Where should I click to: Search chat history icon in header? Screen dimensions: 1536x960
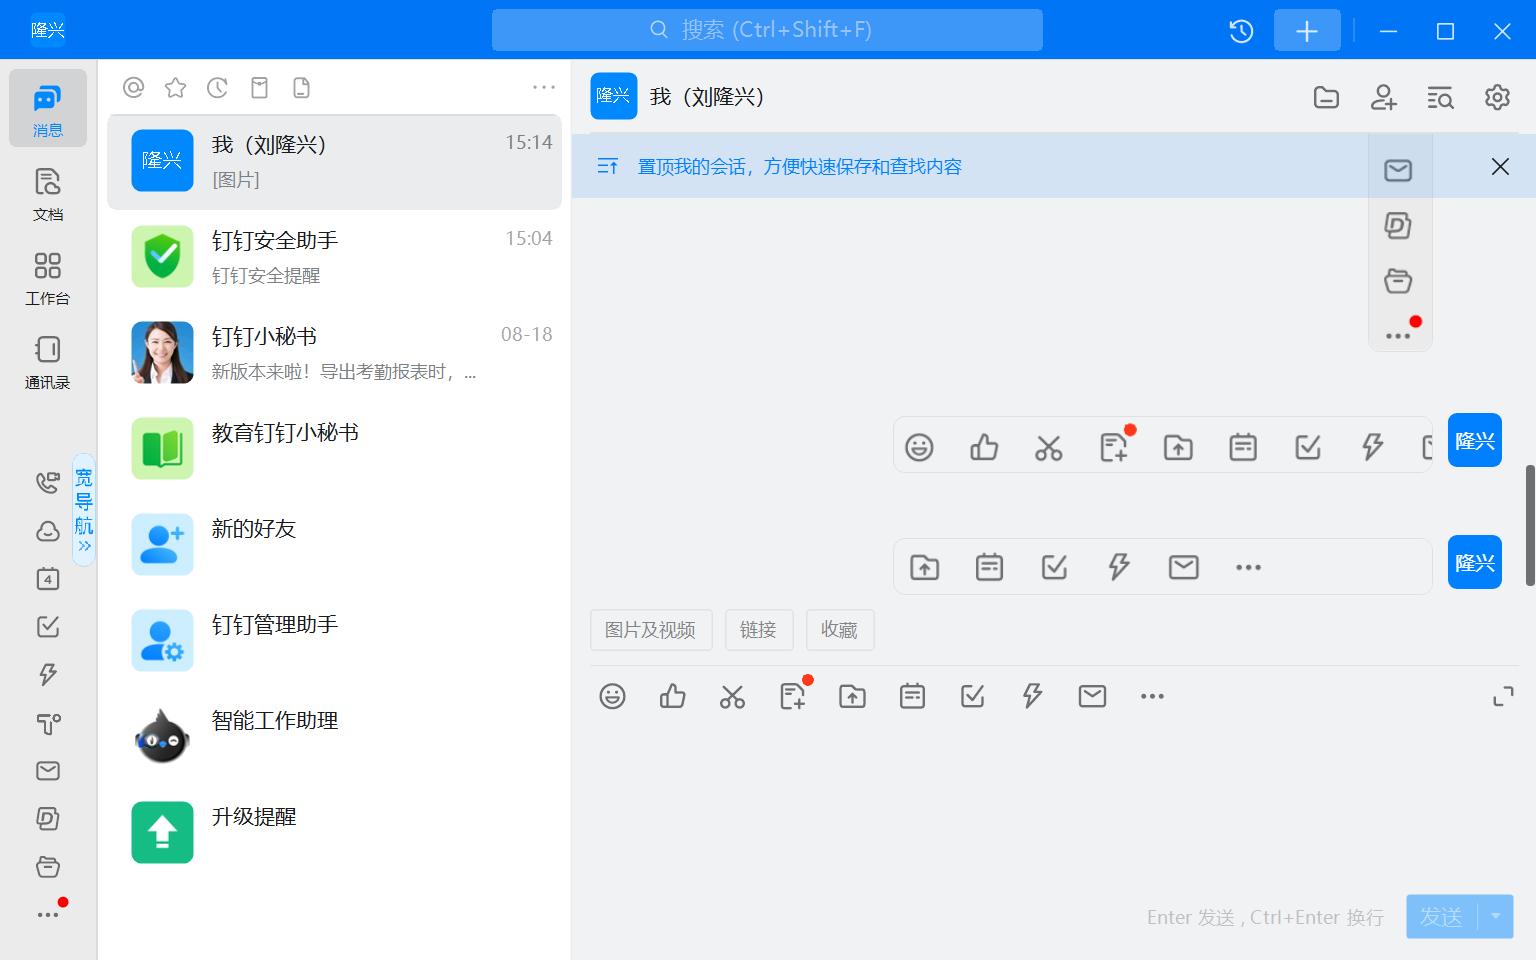1440,97
